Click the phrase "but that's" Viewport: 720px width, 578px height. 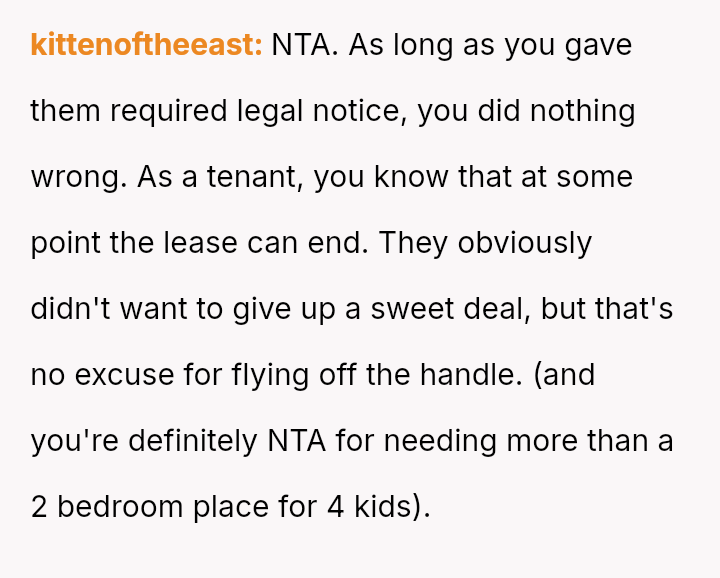(x=607, y=309)
